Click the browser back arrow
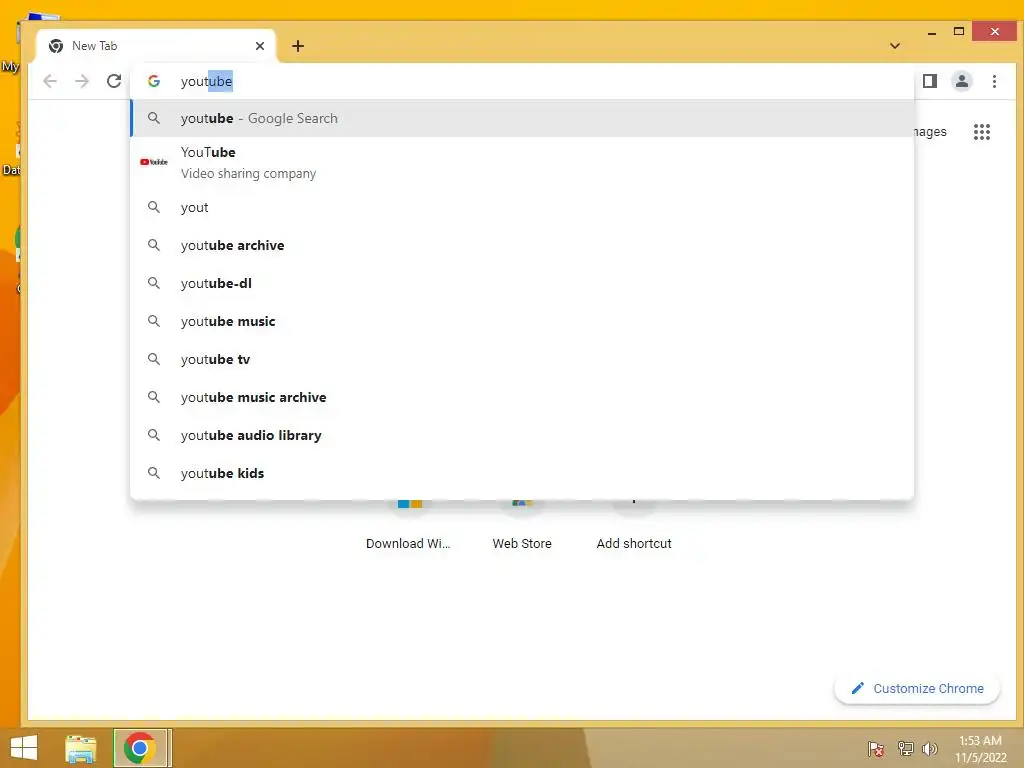Screen dimensions: 1024x768 click(50, 81)
